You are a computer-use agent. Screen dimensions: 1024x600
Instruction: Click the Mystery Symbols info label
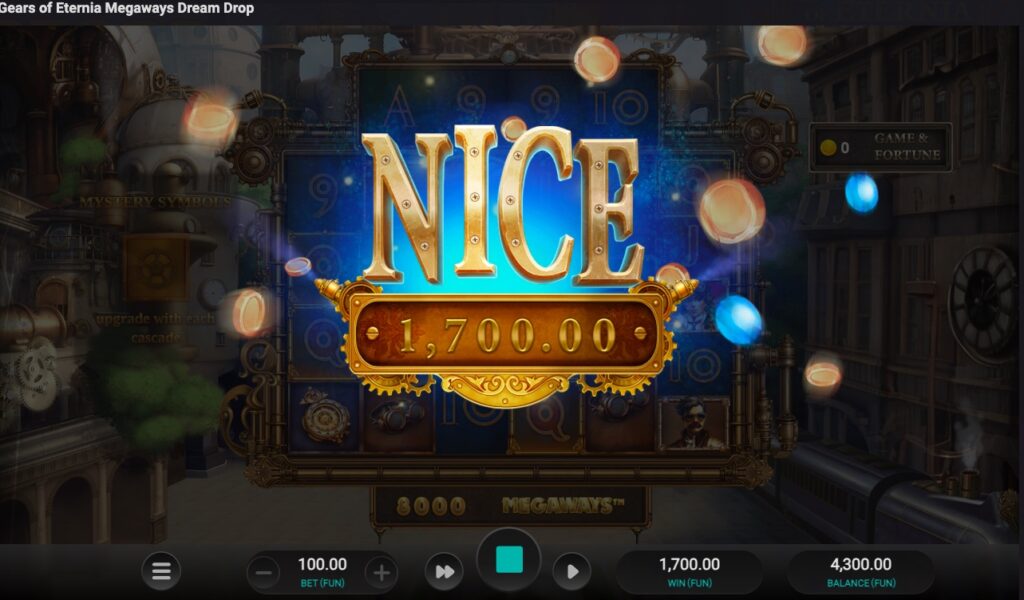coord(155,202)
